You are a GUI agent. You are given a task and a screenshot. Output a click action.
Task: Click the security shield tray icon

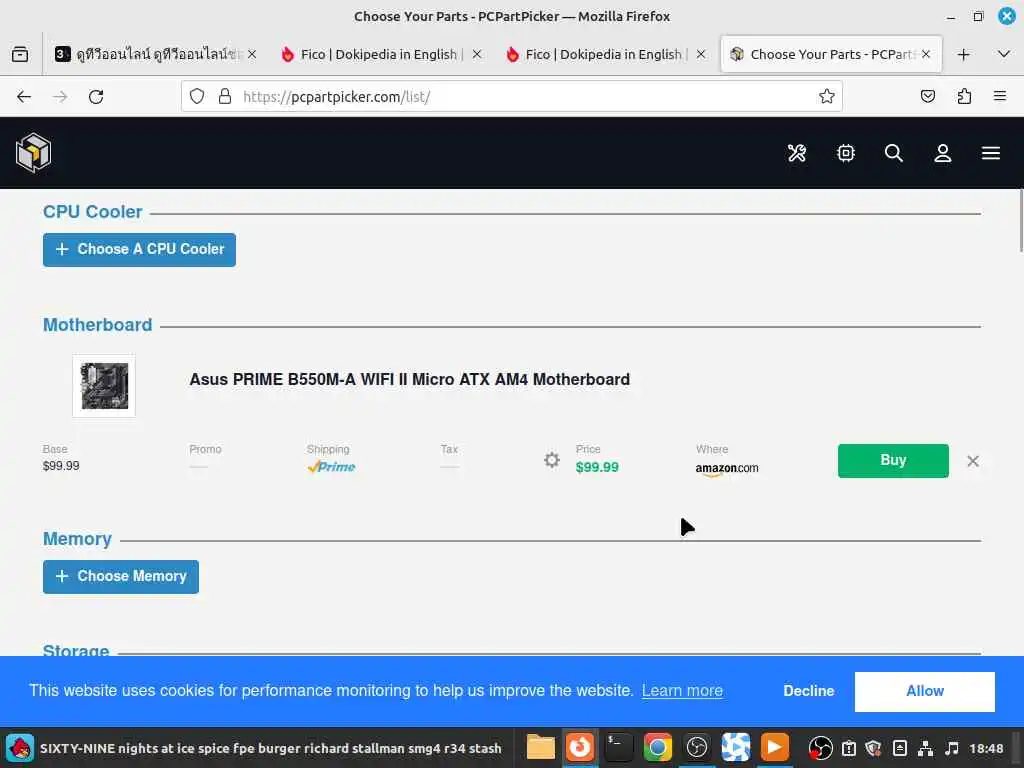click(x=874, y=748)
